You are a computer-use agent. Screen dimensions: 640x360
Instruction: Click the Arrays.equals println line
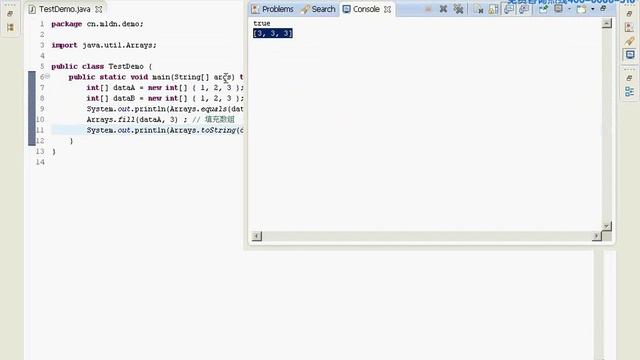coord(165,109)
